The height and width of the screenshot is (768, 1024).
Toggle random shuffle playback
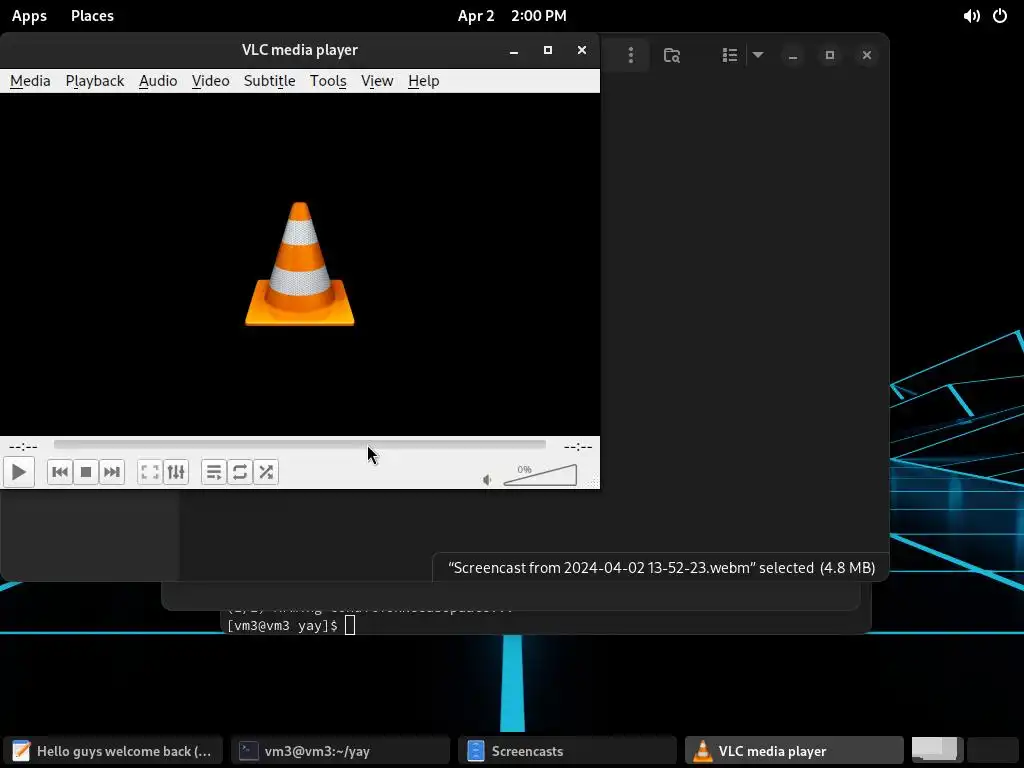click(x=266, y=472)
